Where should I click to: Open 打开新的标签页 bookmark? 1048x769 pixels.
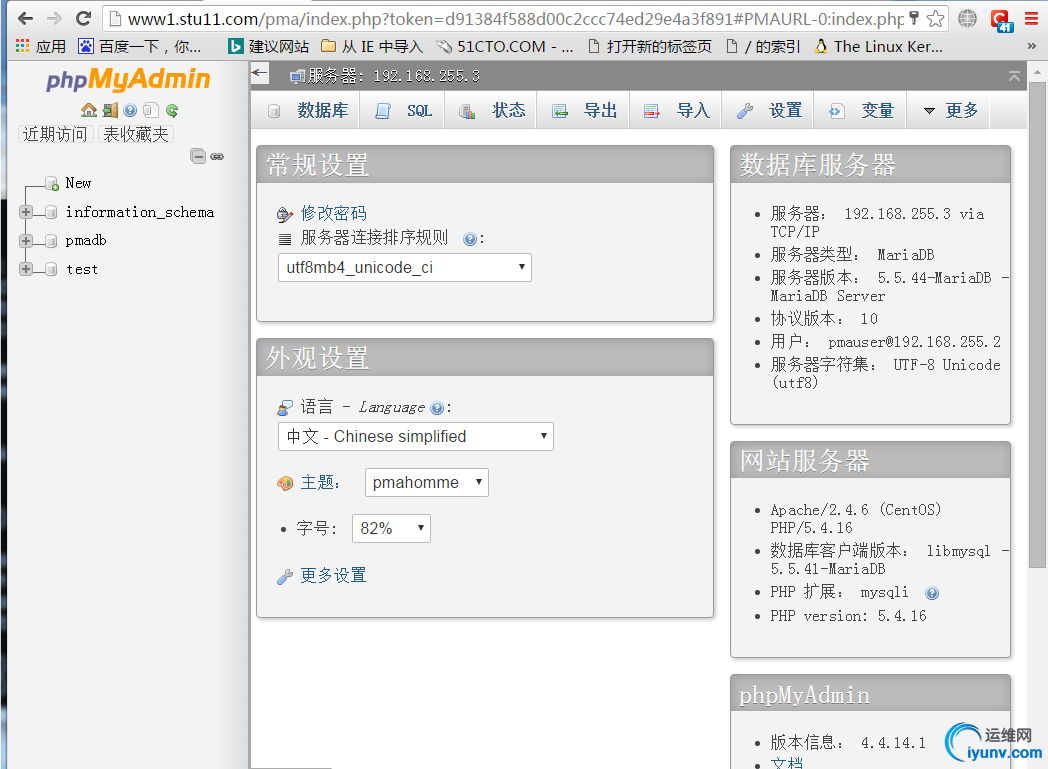650,46
